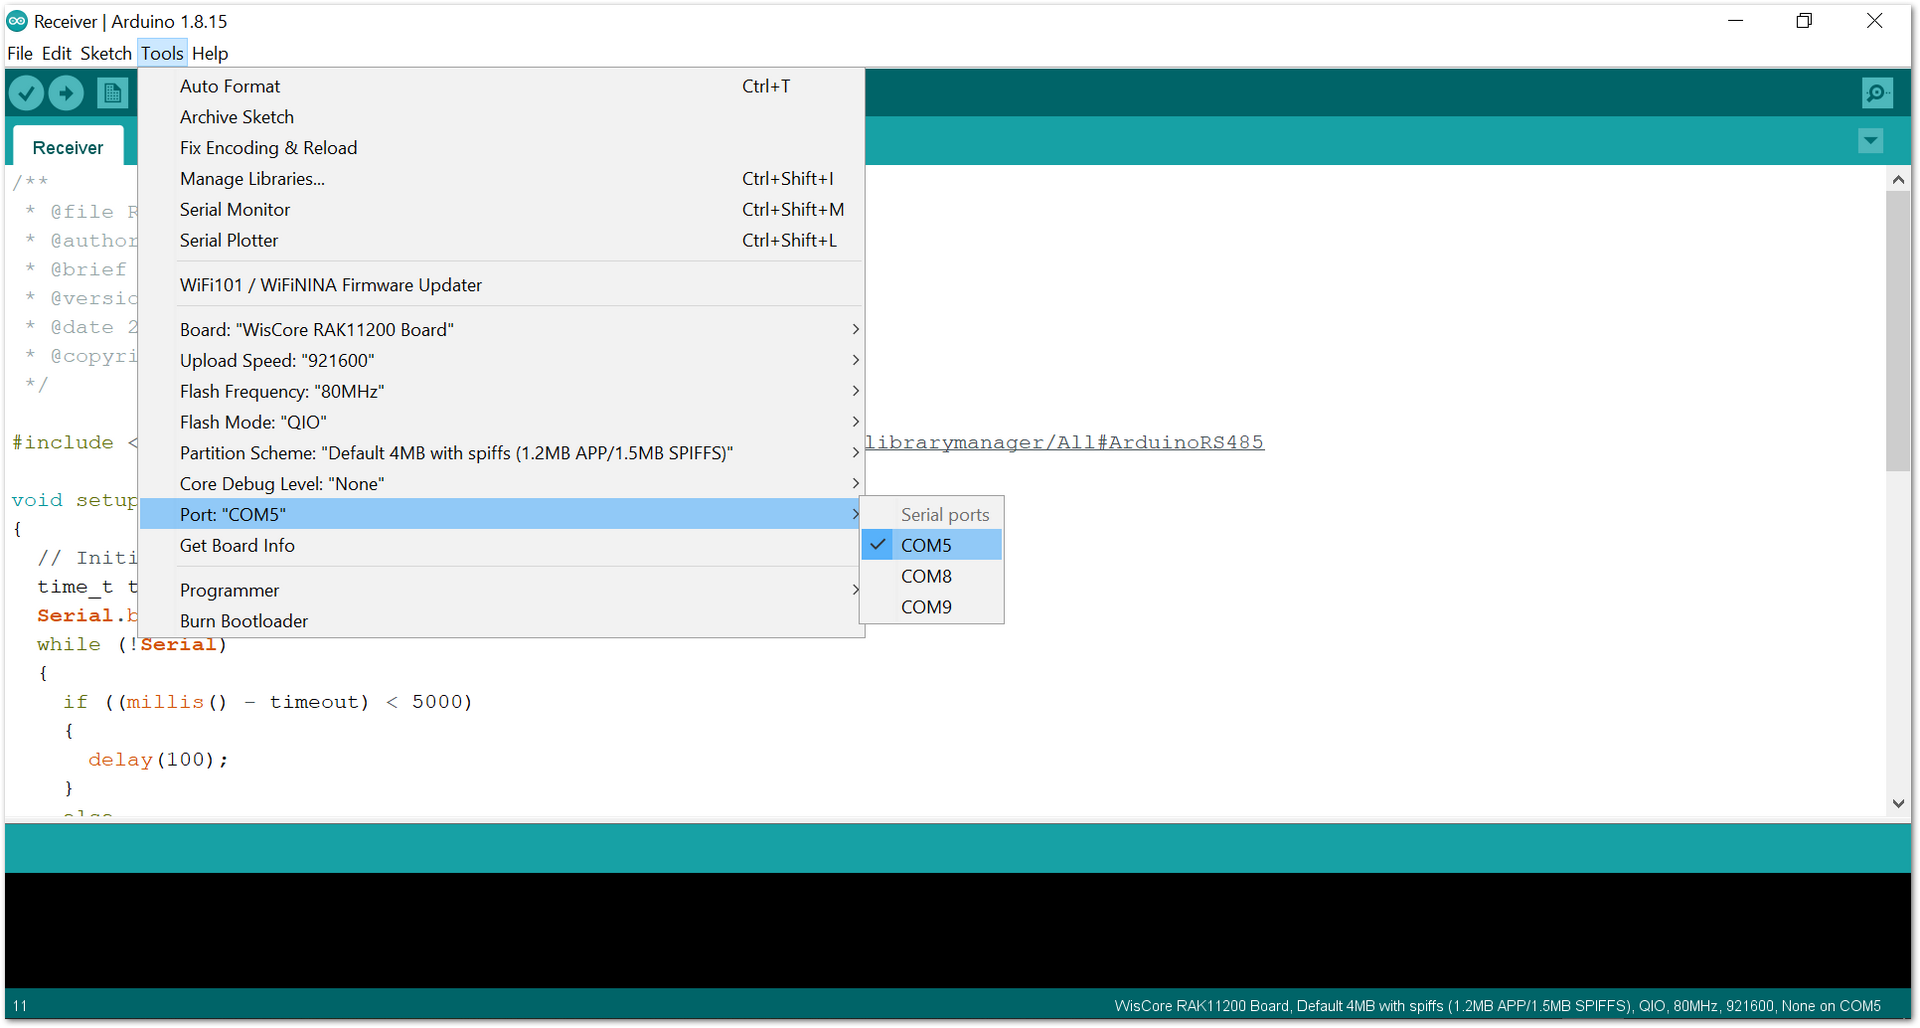Minimize the Arduino window
Image resolution: width=1920 pixels, height=1028 pixels.
1736,21
